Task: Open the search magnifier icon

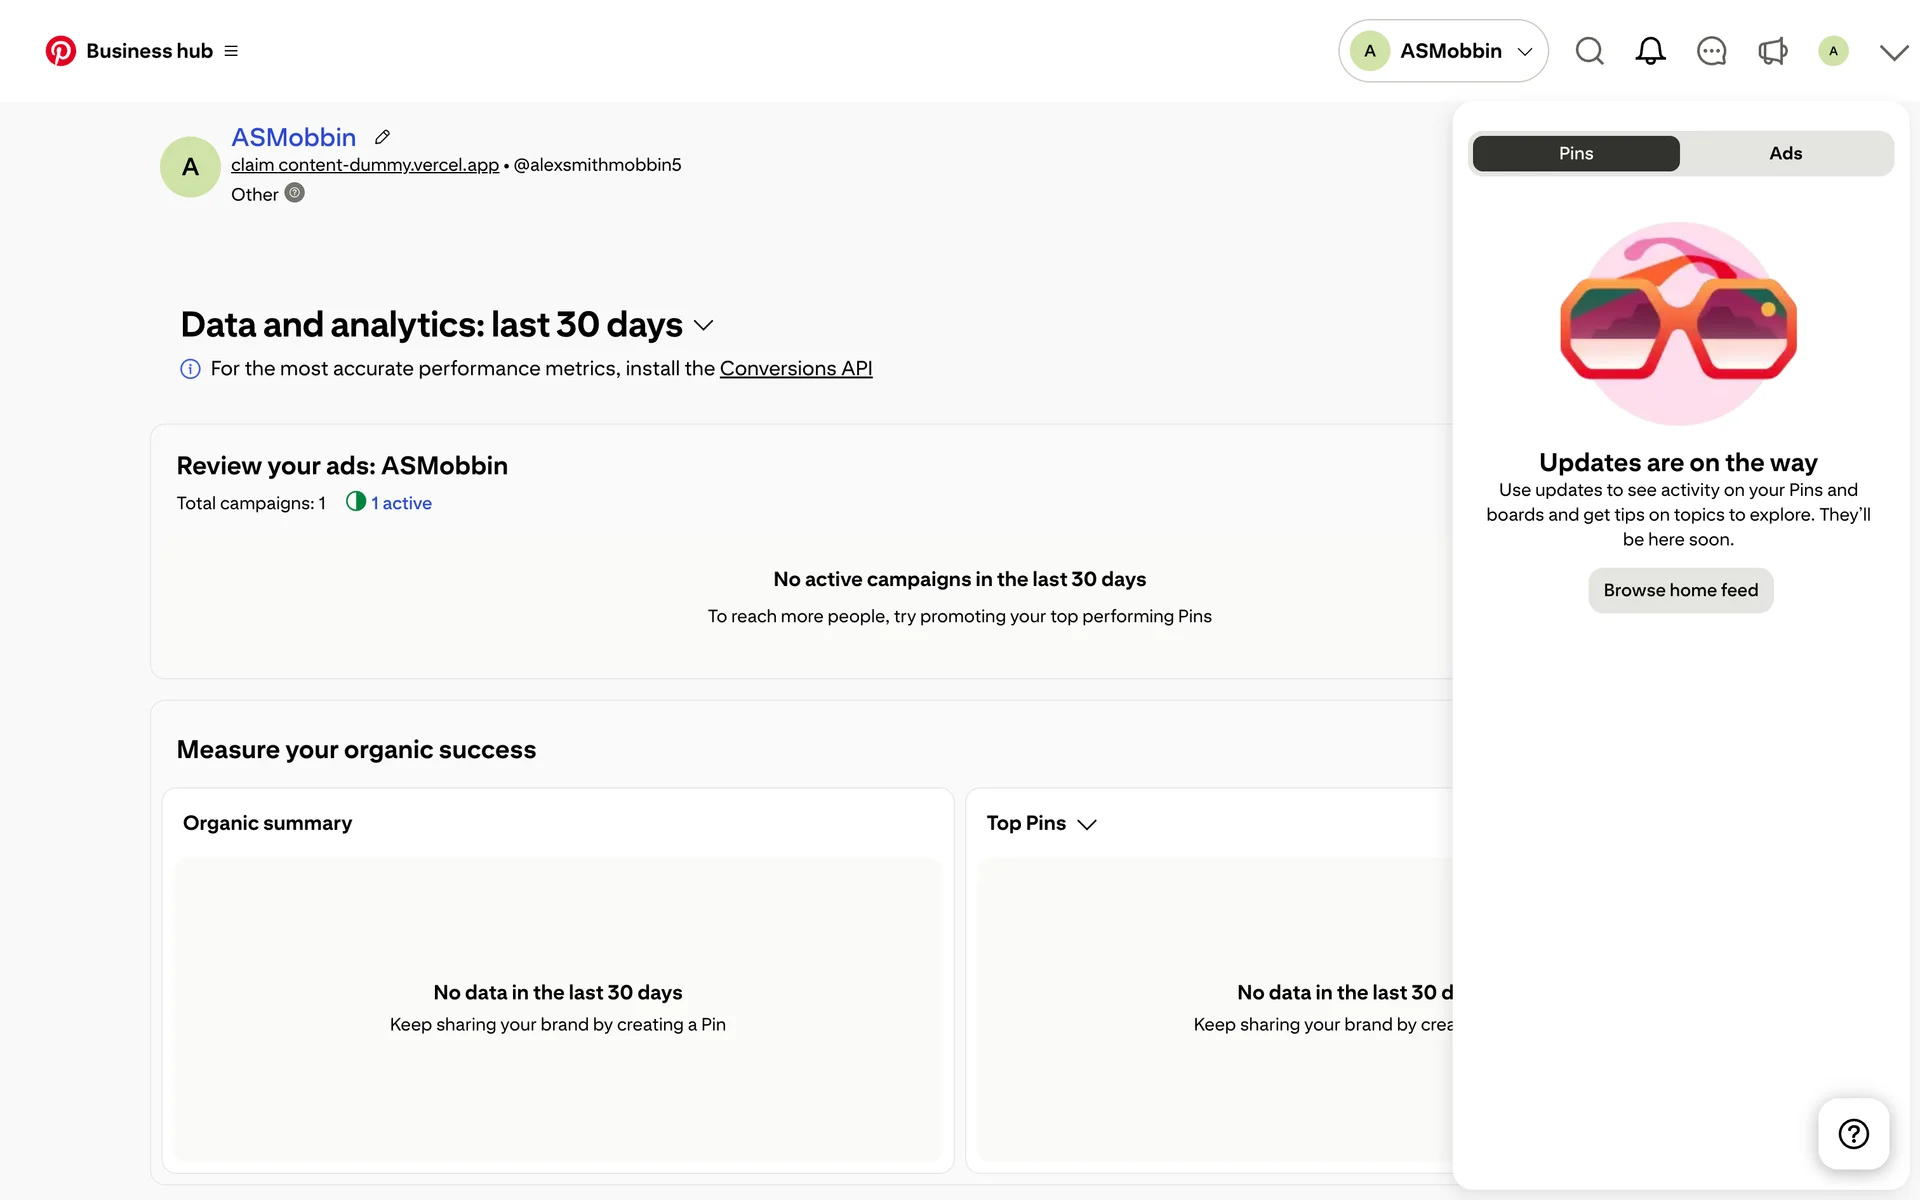Action: click(x=1589, y=51)
